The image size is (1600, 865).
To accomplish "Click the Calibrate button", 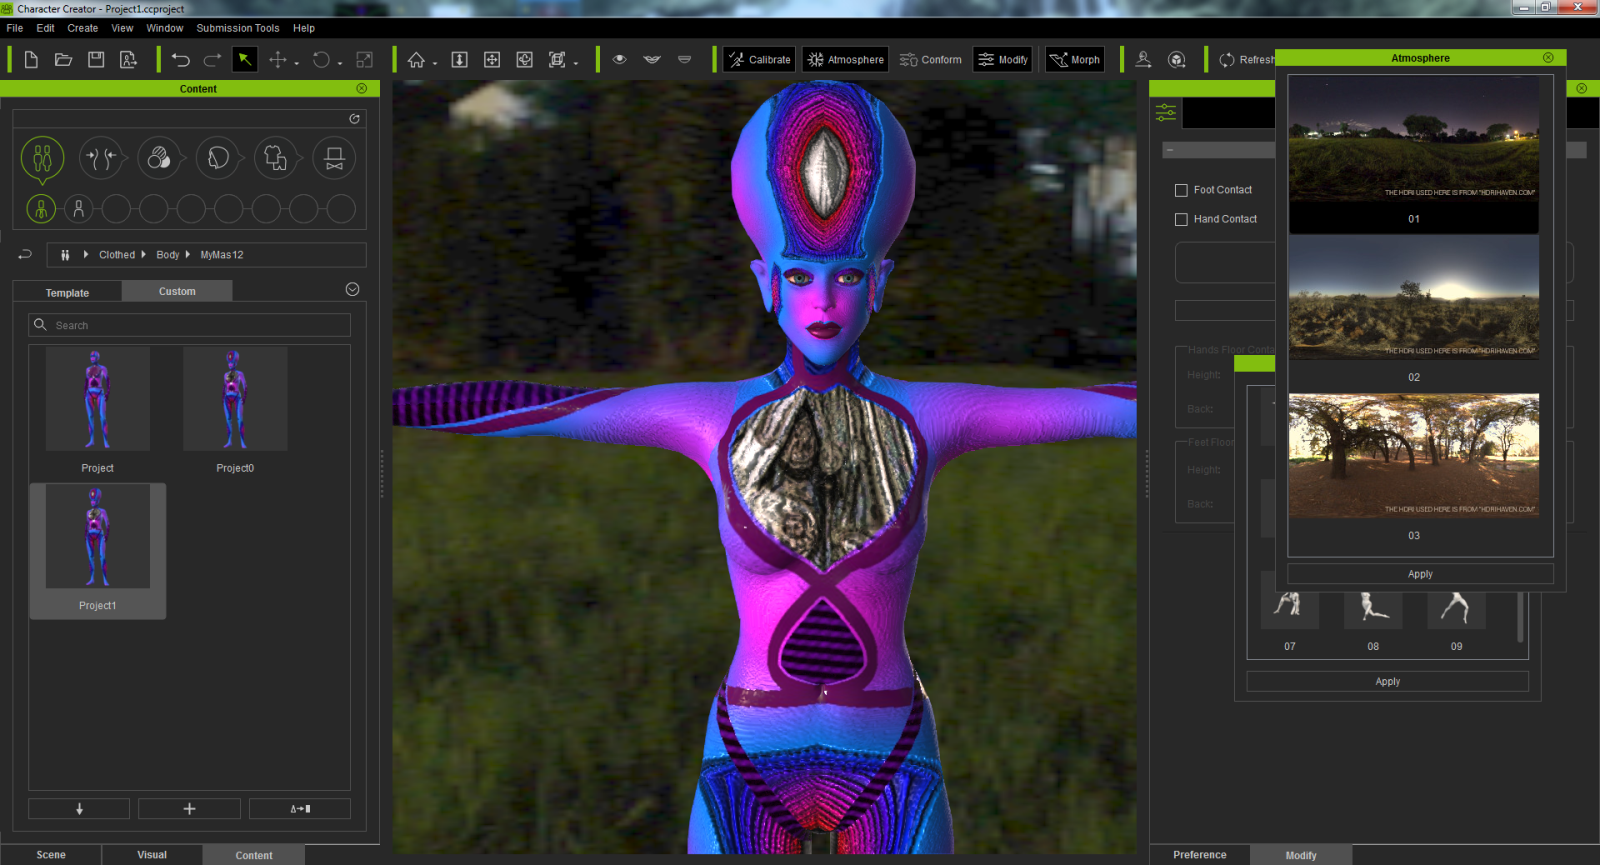I will [759, 60].
